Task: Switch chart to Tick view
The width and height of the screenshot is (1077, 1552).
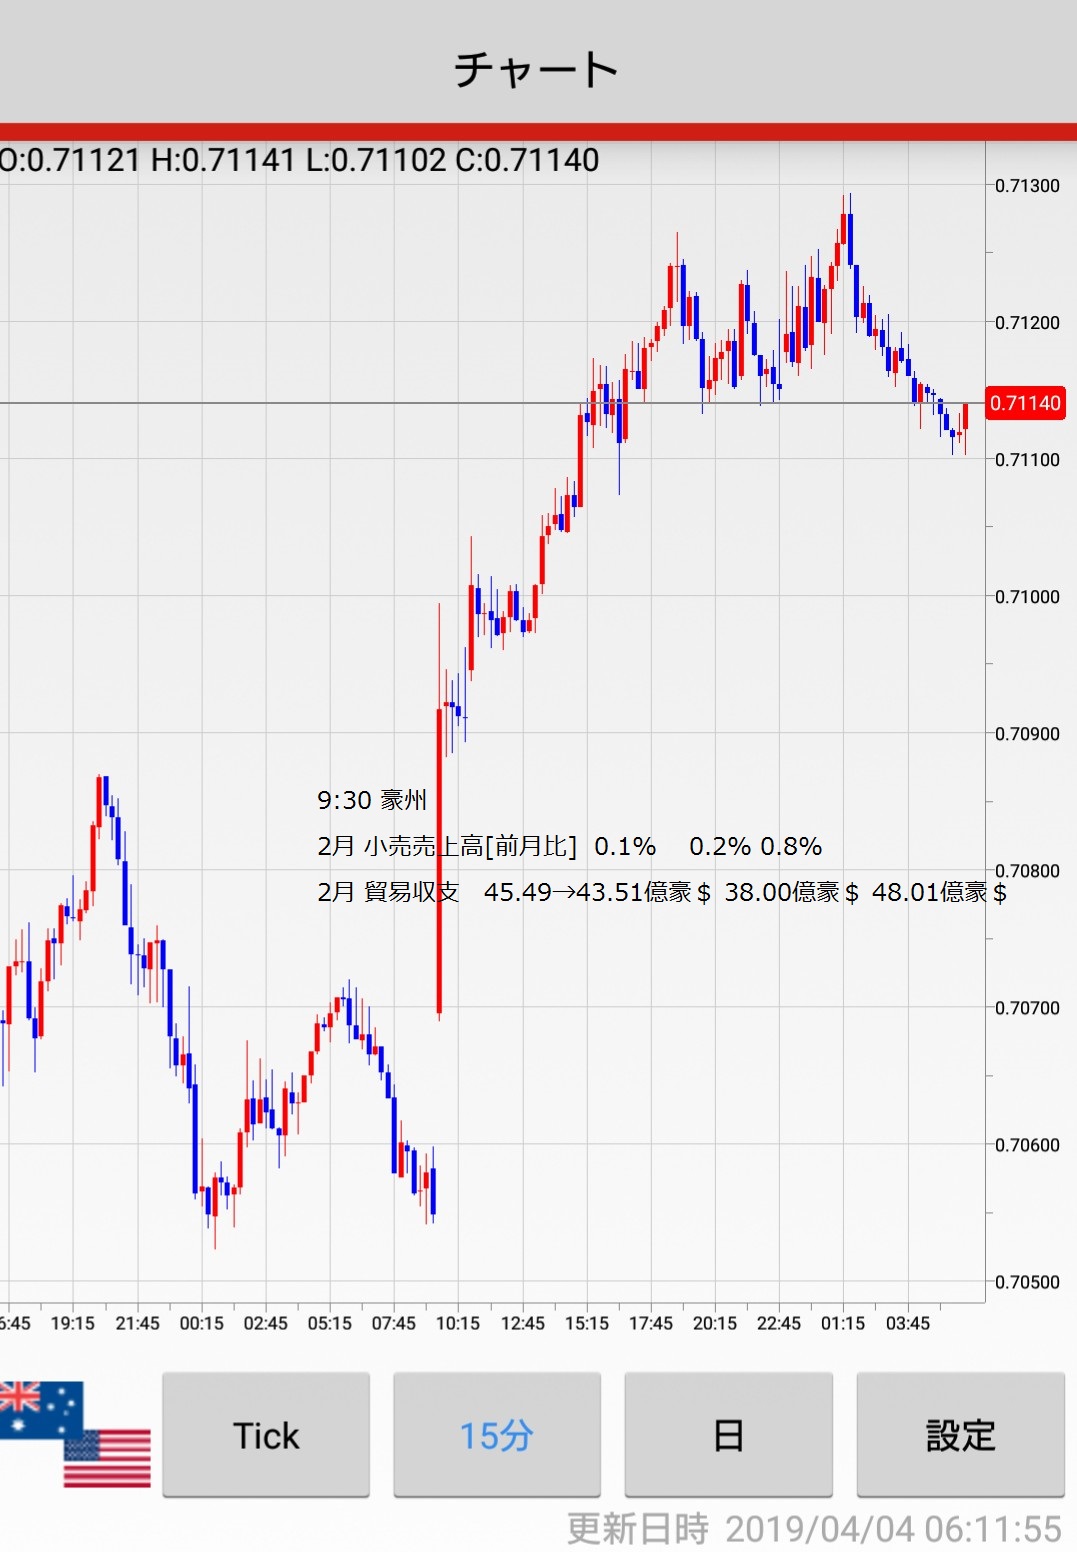Action: pyautogui.click(x=266, y=1435)
